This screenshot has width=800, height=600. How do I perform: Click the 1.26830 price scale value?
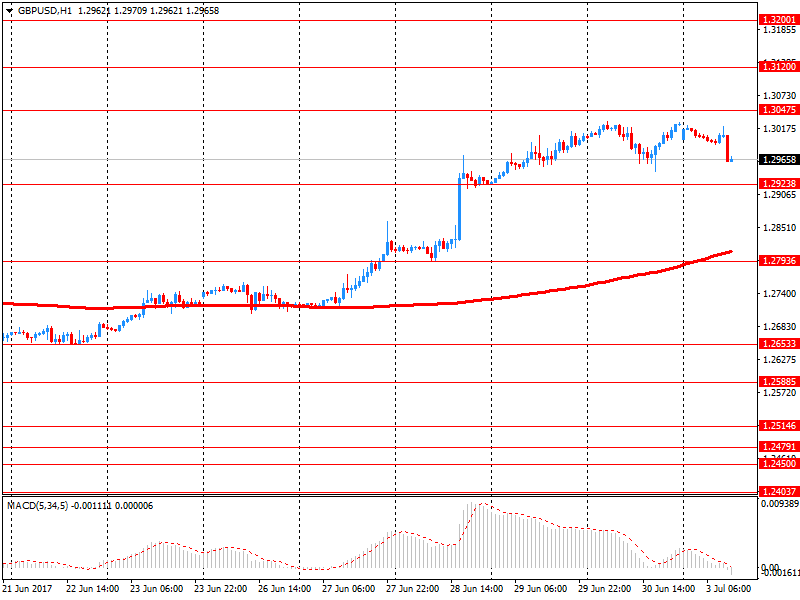click(779, 327)
